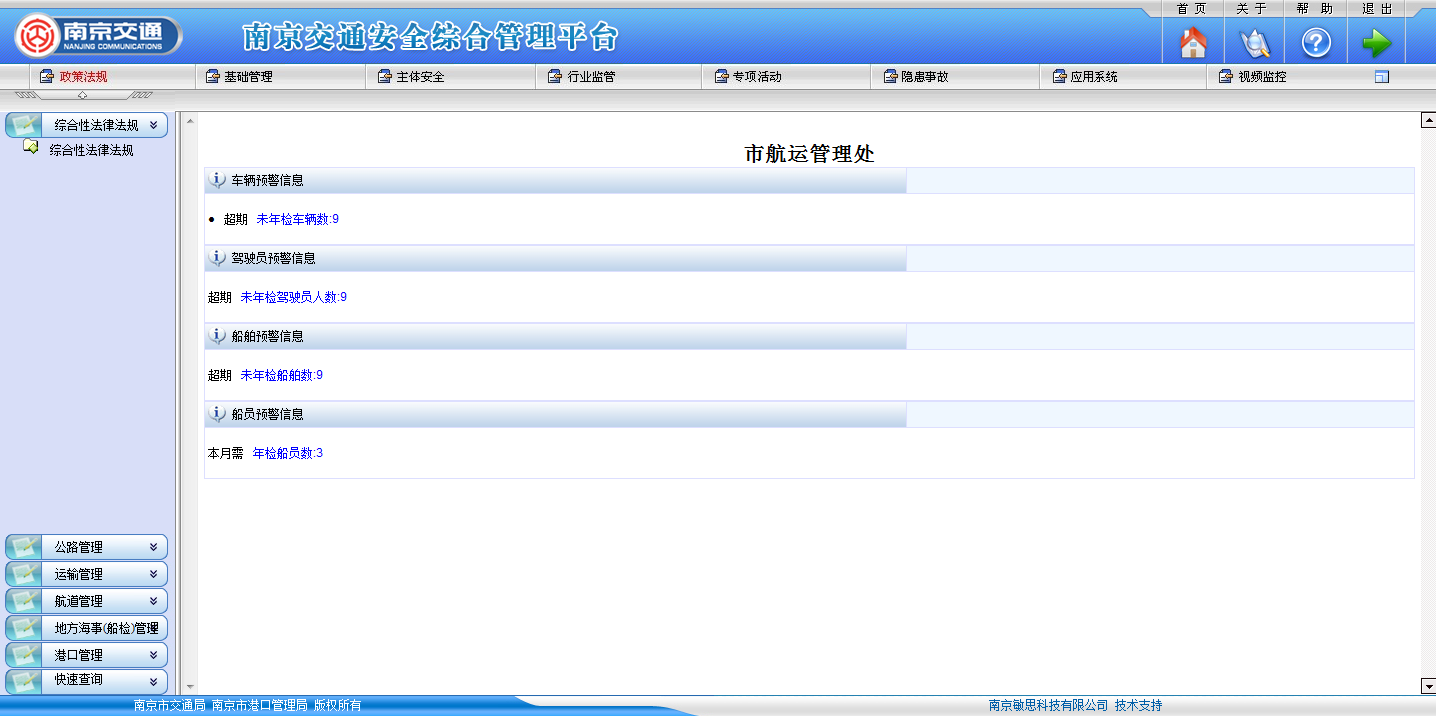Open the 未年检车辆数:9 link
This screenshot has width=1436, height=716.
pos(297,219)
